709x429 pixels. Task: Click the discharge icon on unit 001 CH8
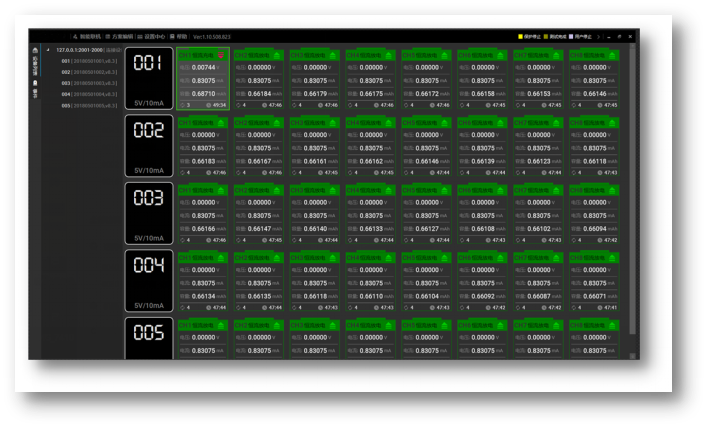click(612, 55)
